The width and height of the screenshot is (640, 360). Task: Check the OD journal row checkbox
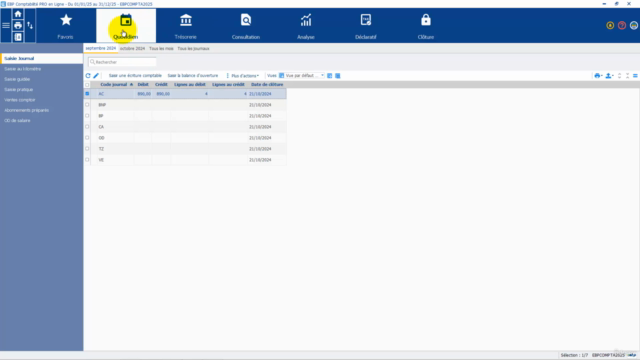click(87, 138)
